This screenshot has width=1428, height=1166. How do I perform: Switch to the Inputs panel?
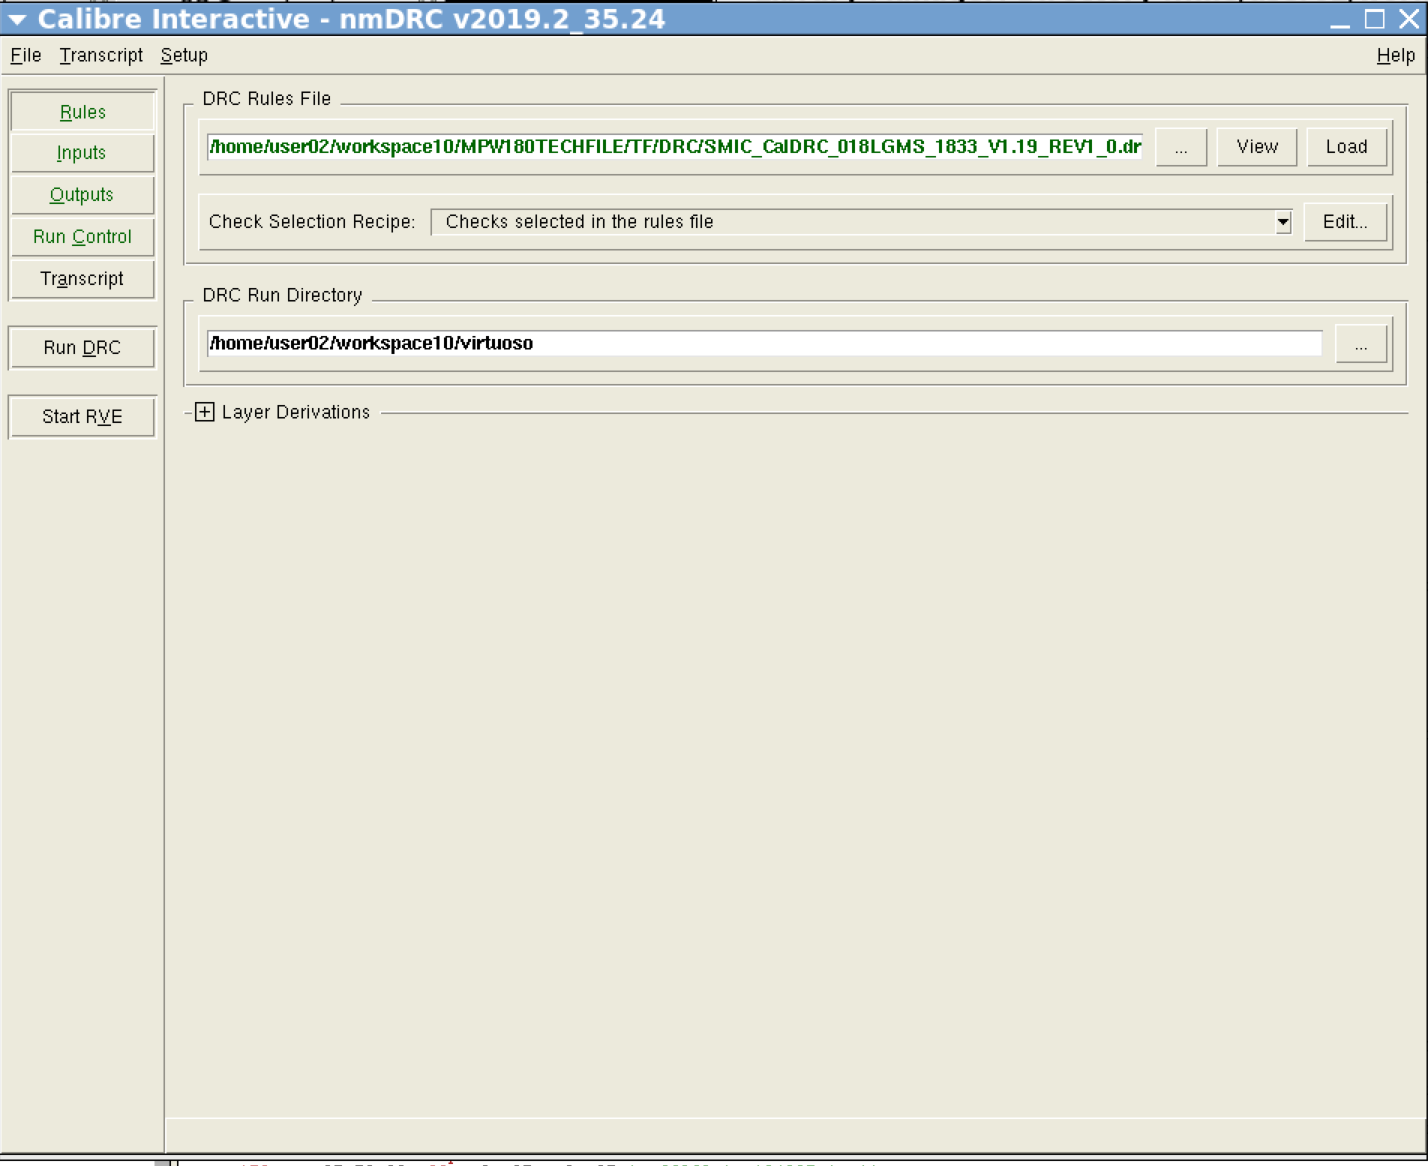82,153
